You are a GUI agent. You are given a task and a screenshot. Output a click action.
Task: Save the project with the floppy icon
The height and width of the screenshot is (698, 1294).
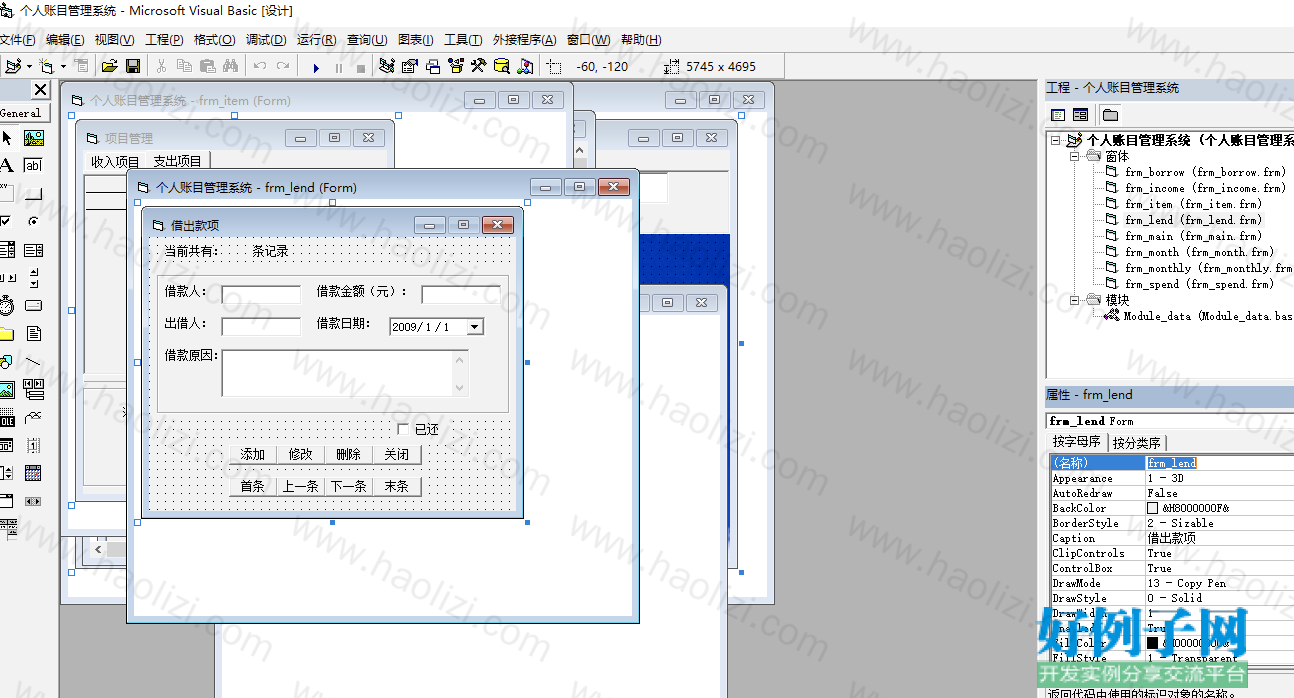pos(133,66)
